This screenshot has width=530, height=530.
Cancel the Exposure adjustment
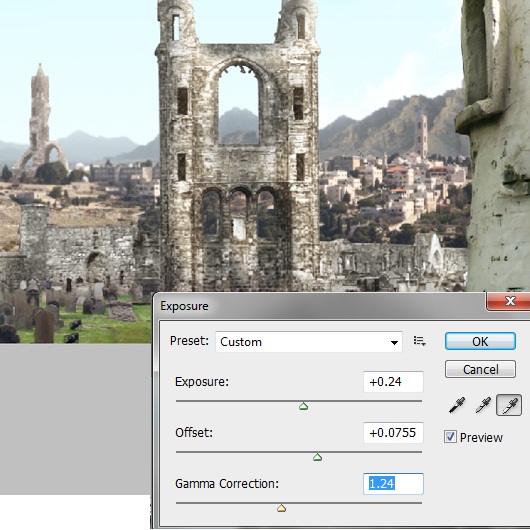480,369
